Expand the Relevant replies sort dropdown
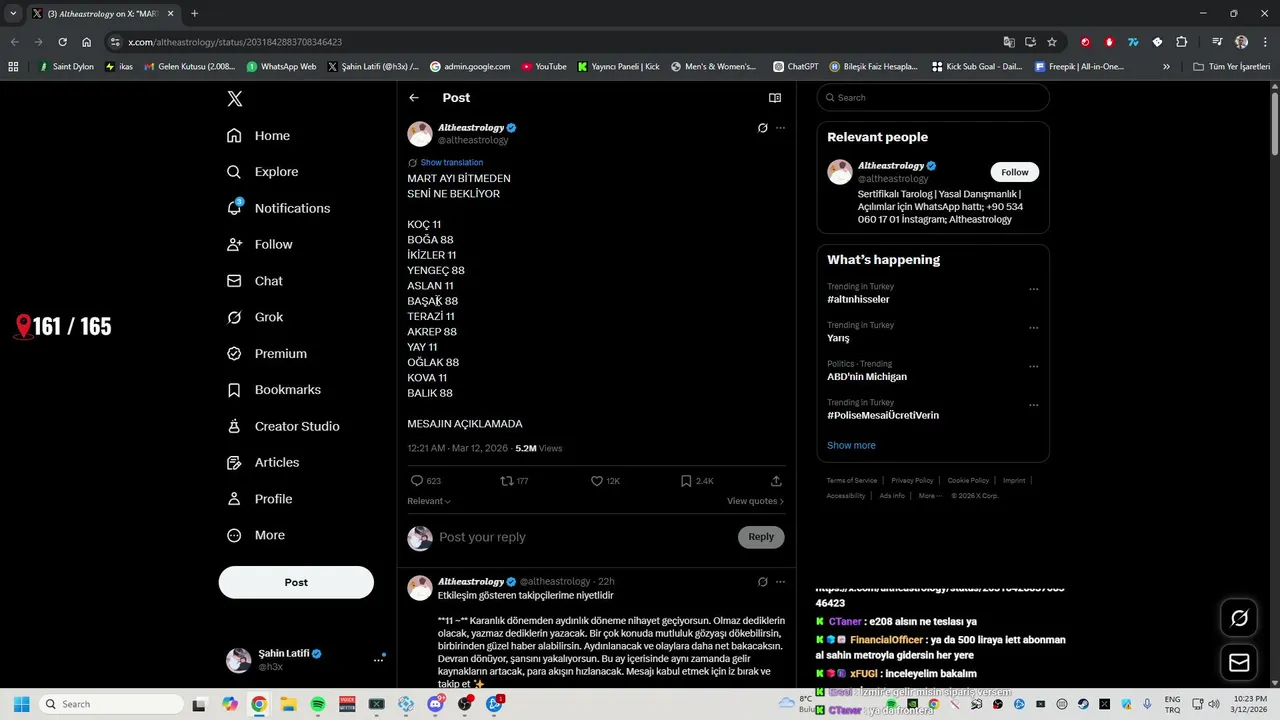 pos(429,501)
